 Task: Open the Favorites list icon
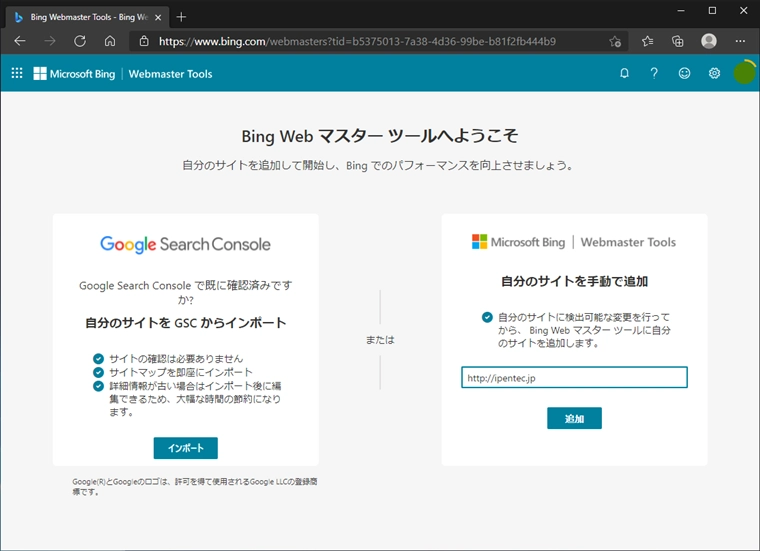[x=648, y=41]
